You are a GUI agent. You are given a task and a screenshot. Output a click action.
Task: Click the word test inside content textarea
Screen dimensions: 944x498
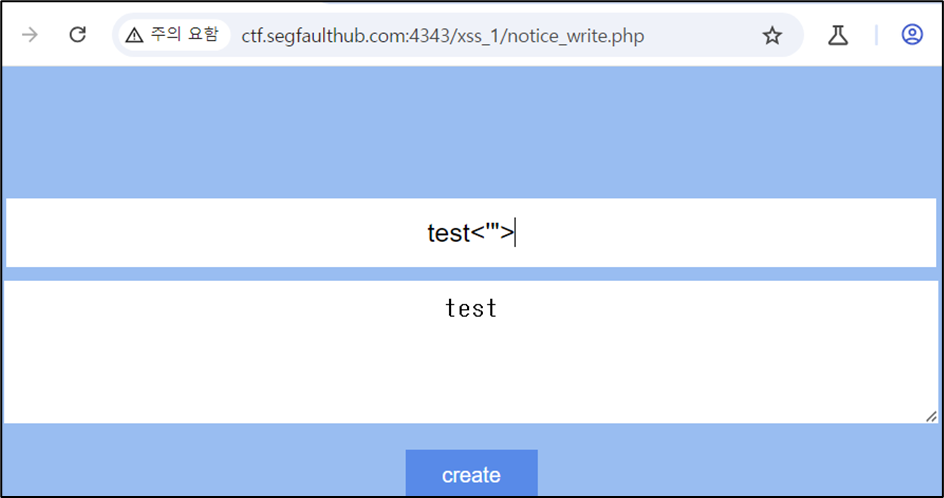pyautogui.click(x=471, y=308)
